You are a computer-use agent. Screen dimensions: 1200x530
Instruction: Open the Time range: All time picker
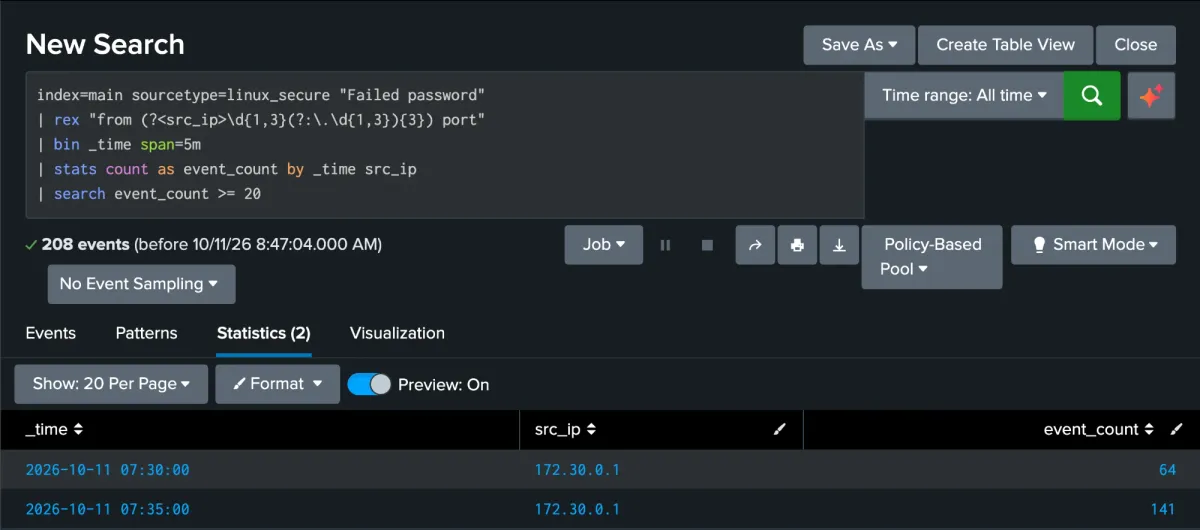(x=964, y=95)
